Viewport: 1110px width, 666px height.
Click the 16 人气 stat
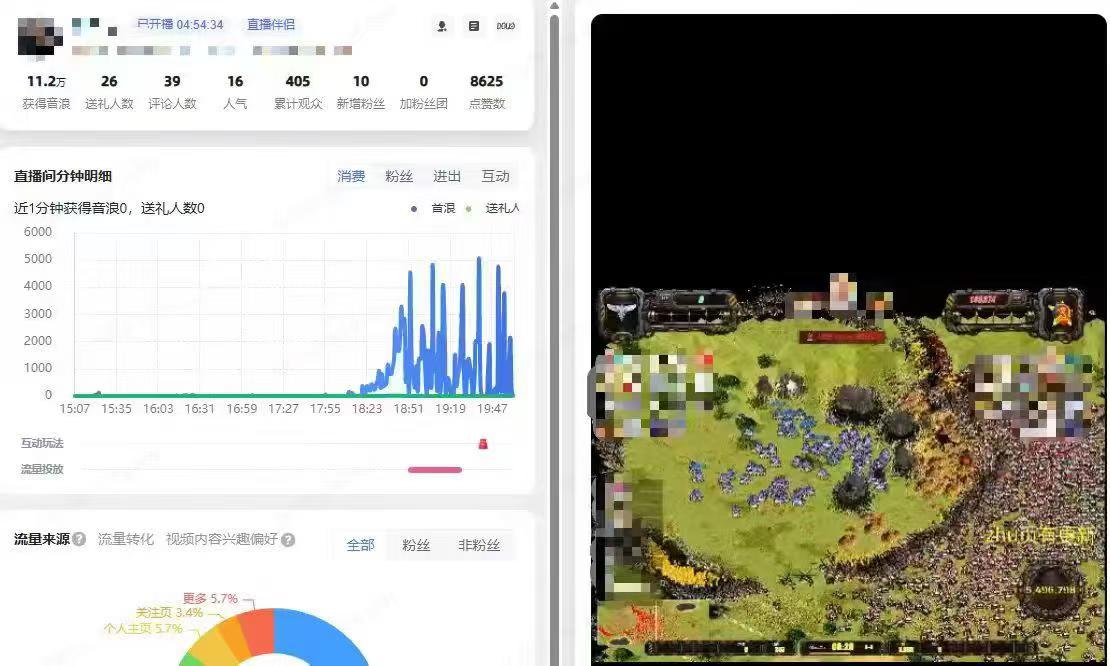coord(235,92)
